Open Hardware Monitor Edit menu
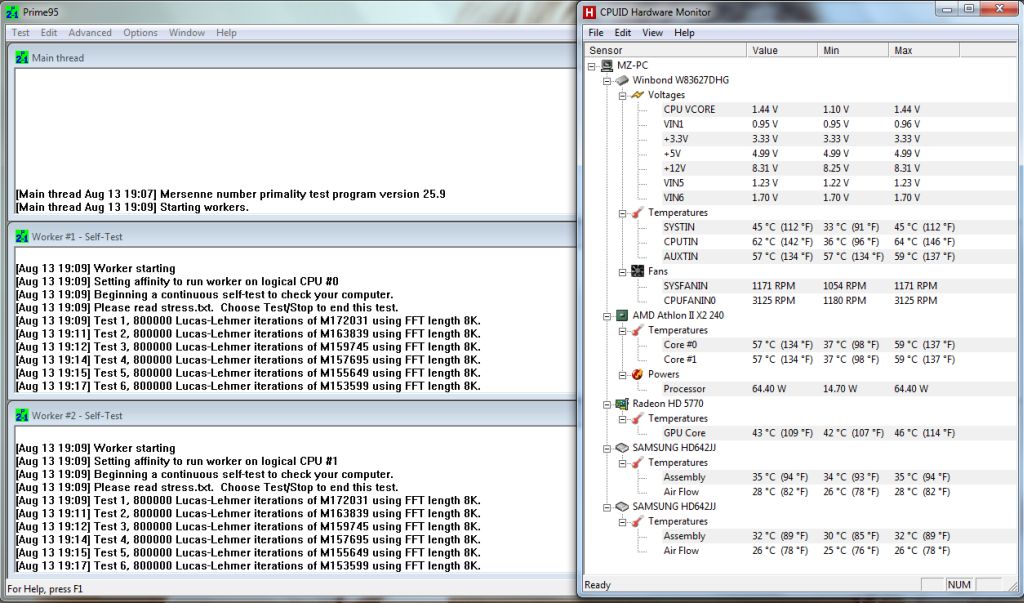Image resolution: width=1024 pixels, height=603 pixels. tap(623, 33)
